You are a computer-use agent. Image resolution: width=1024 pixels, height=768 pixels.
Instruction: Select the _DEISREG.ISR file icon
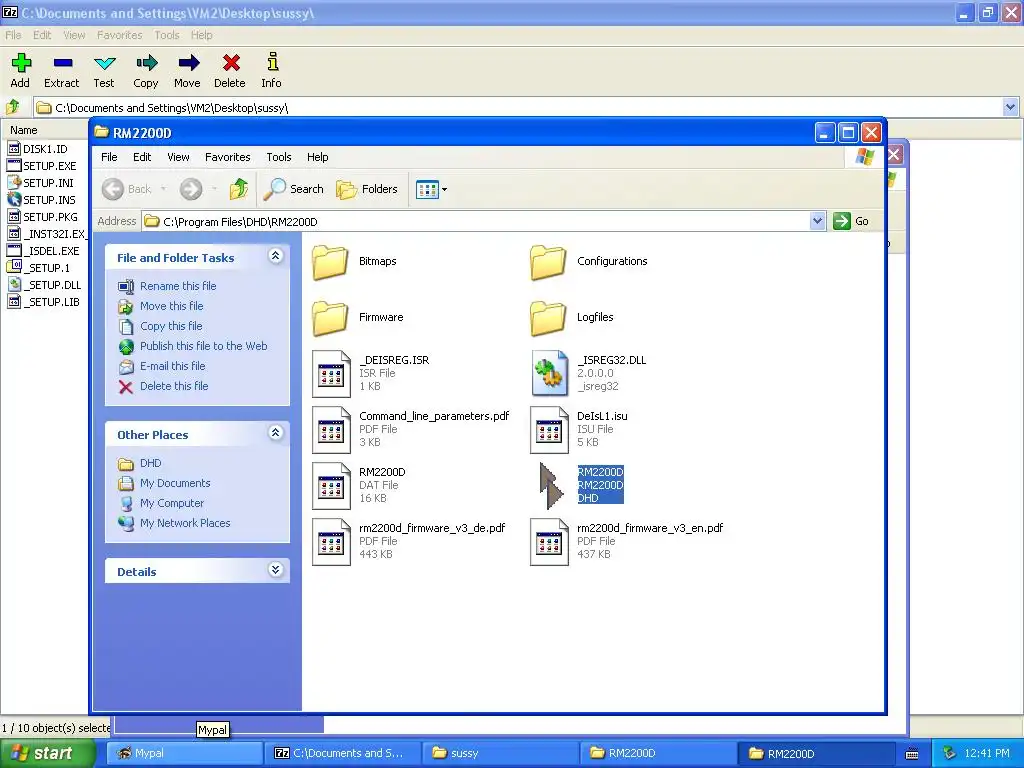pos(331,374)
